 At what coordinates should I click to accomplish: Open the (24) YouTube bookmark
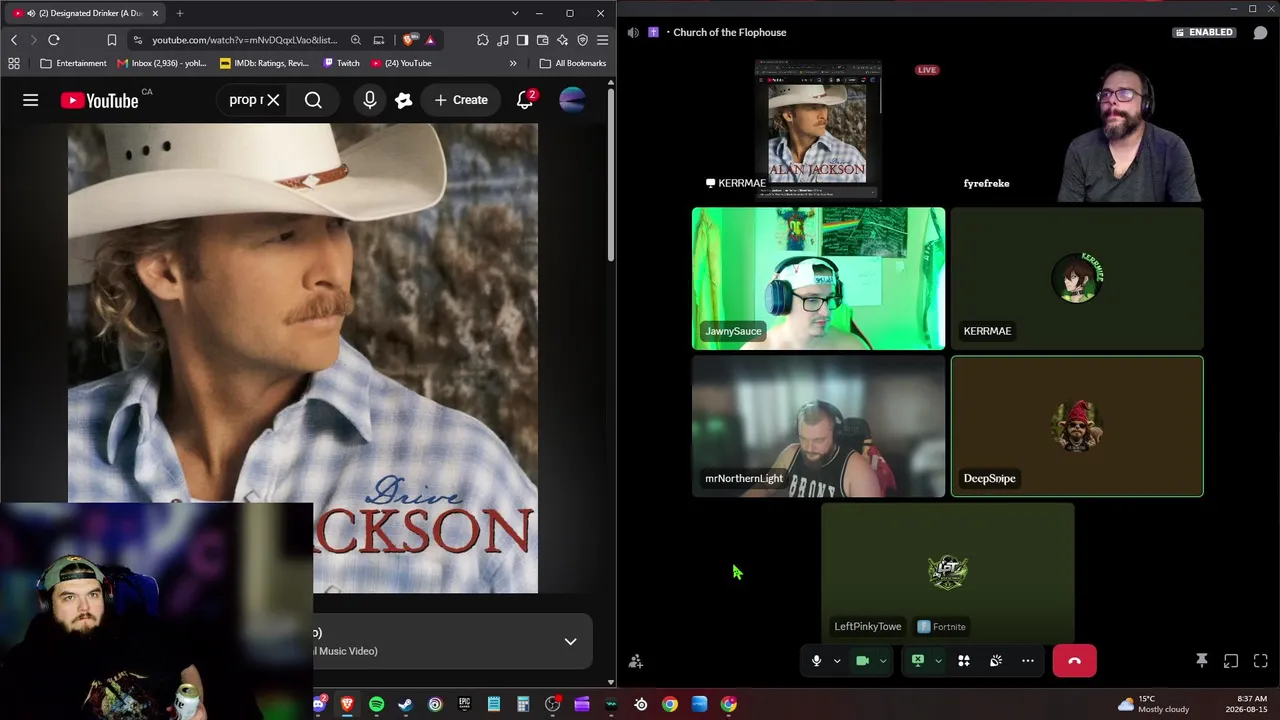tap(401, 63)
